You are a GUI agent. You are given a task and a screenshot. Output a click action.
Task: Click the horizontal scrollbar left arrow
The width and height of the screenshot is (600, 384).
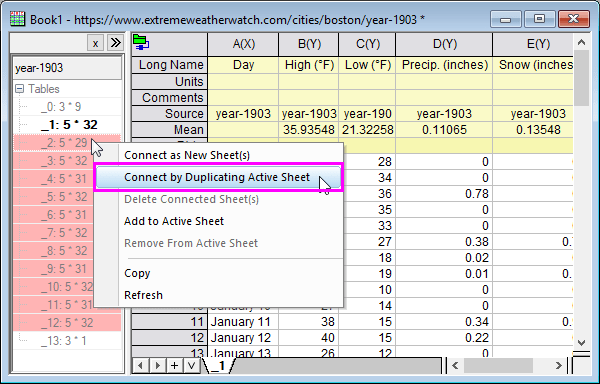pos(455,366)
